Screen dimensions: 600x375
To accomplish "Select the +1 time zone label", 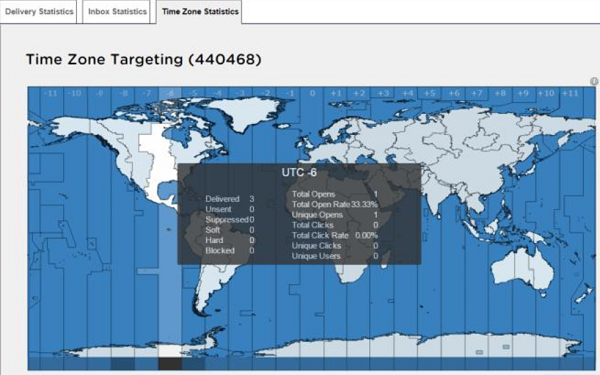I will click(336, 93).
